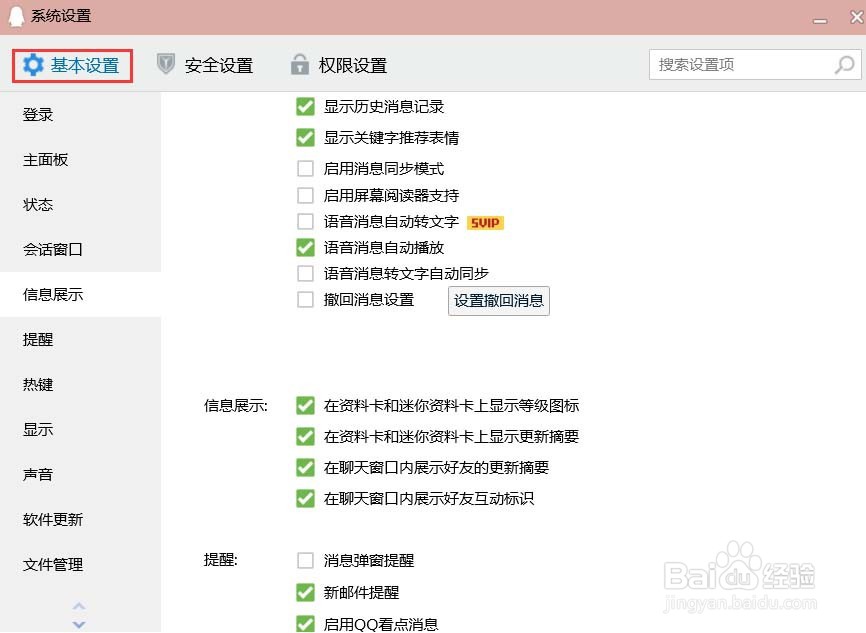This screenshot has width=866, height=633.
Task: Uncheck 新邮件提醒 checkbox
Action: click(x=305, y=593)
